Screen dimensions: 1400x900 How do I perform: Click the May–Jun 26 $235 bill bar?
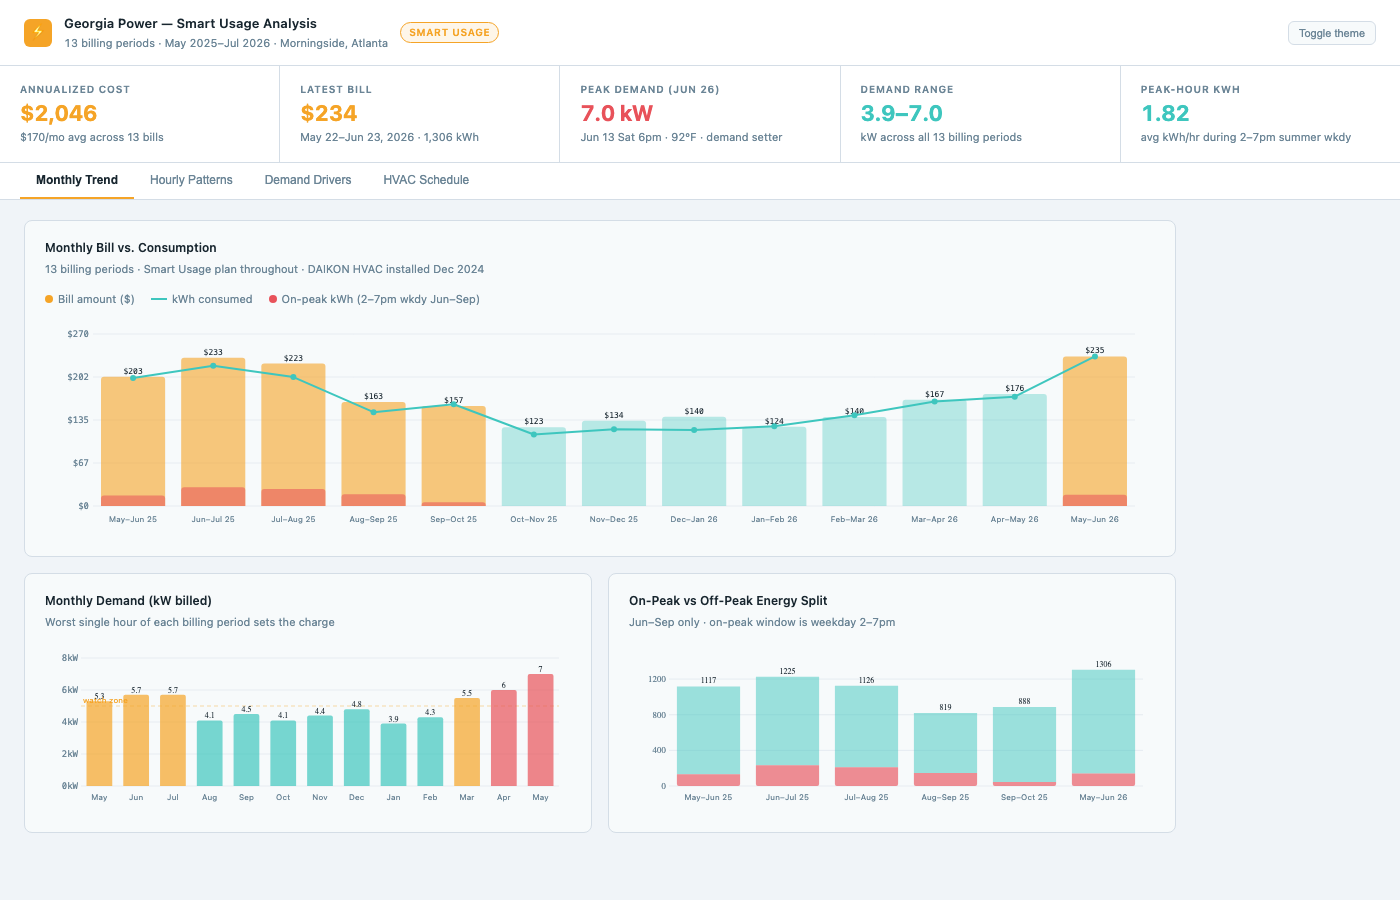click(x=1095, y=431)
